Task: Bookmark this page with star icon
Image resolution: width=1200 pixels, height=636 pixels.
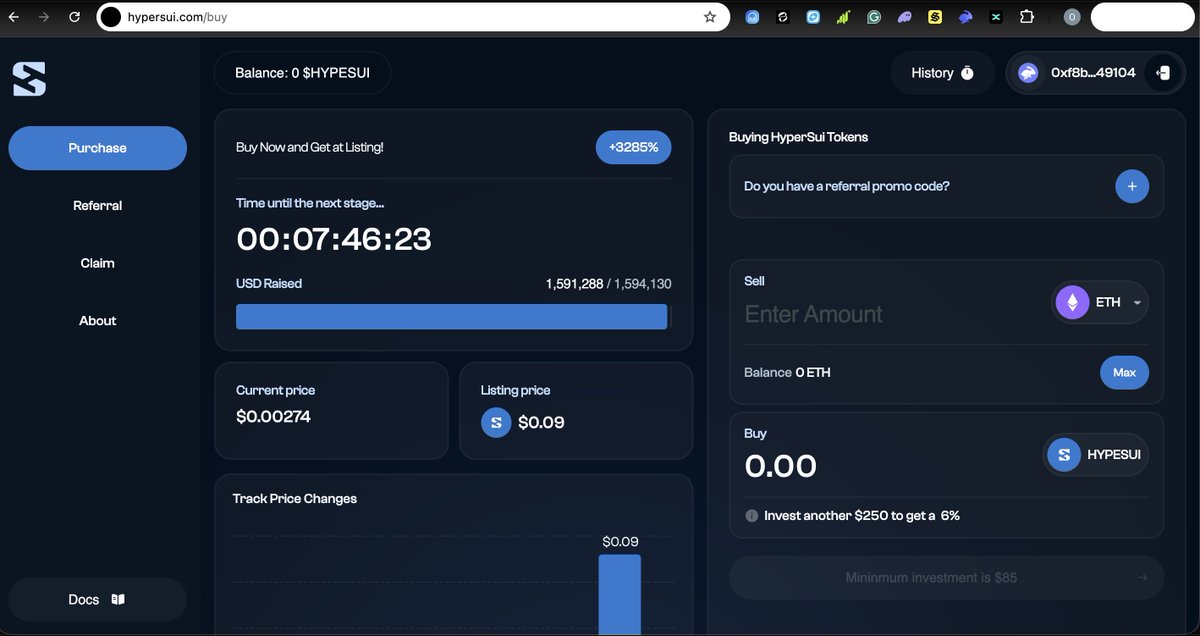Action: point(710,17)
